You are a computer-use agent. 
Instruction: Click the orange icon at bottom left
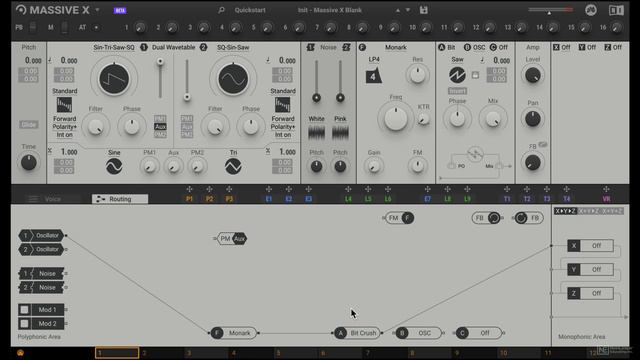[20, 353]
